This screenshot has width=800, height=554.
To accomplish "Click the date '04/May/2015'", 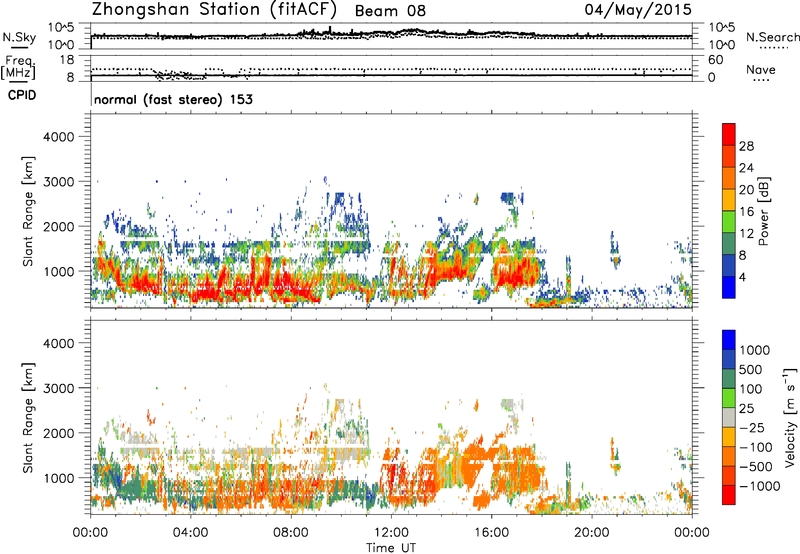I will coord(638,9).
